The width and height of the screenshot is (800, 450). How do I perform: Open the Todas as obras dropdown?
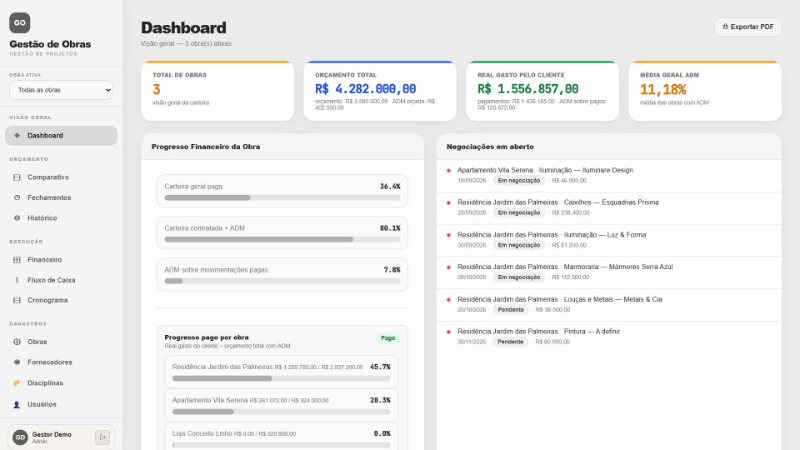click(x=61, y=90)
